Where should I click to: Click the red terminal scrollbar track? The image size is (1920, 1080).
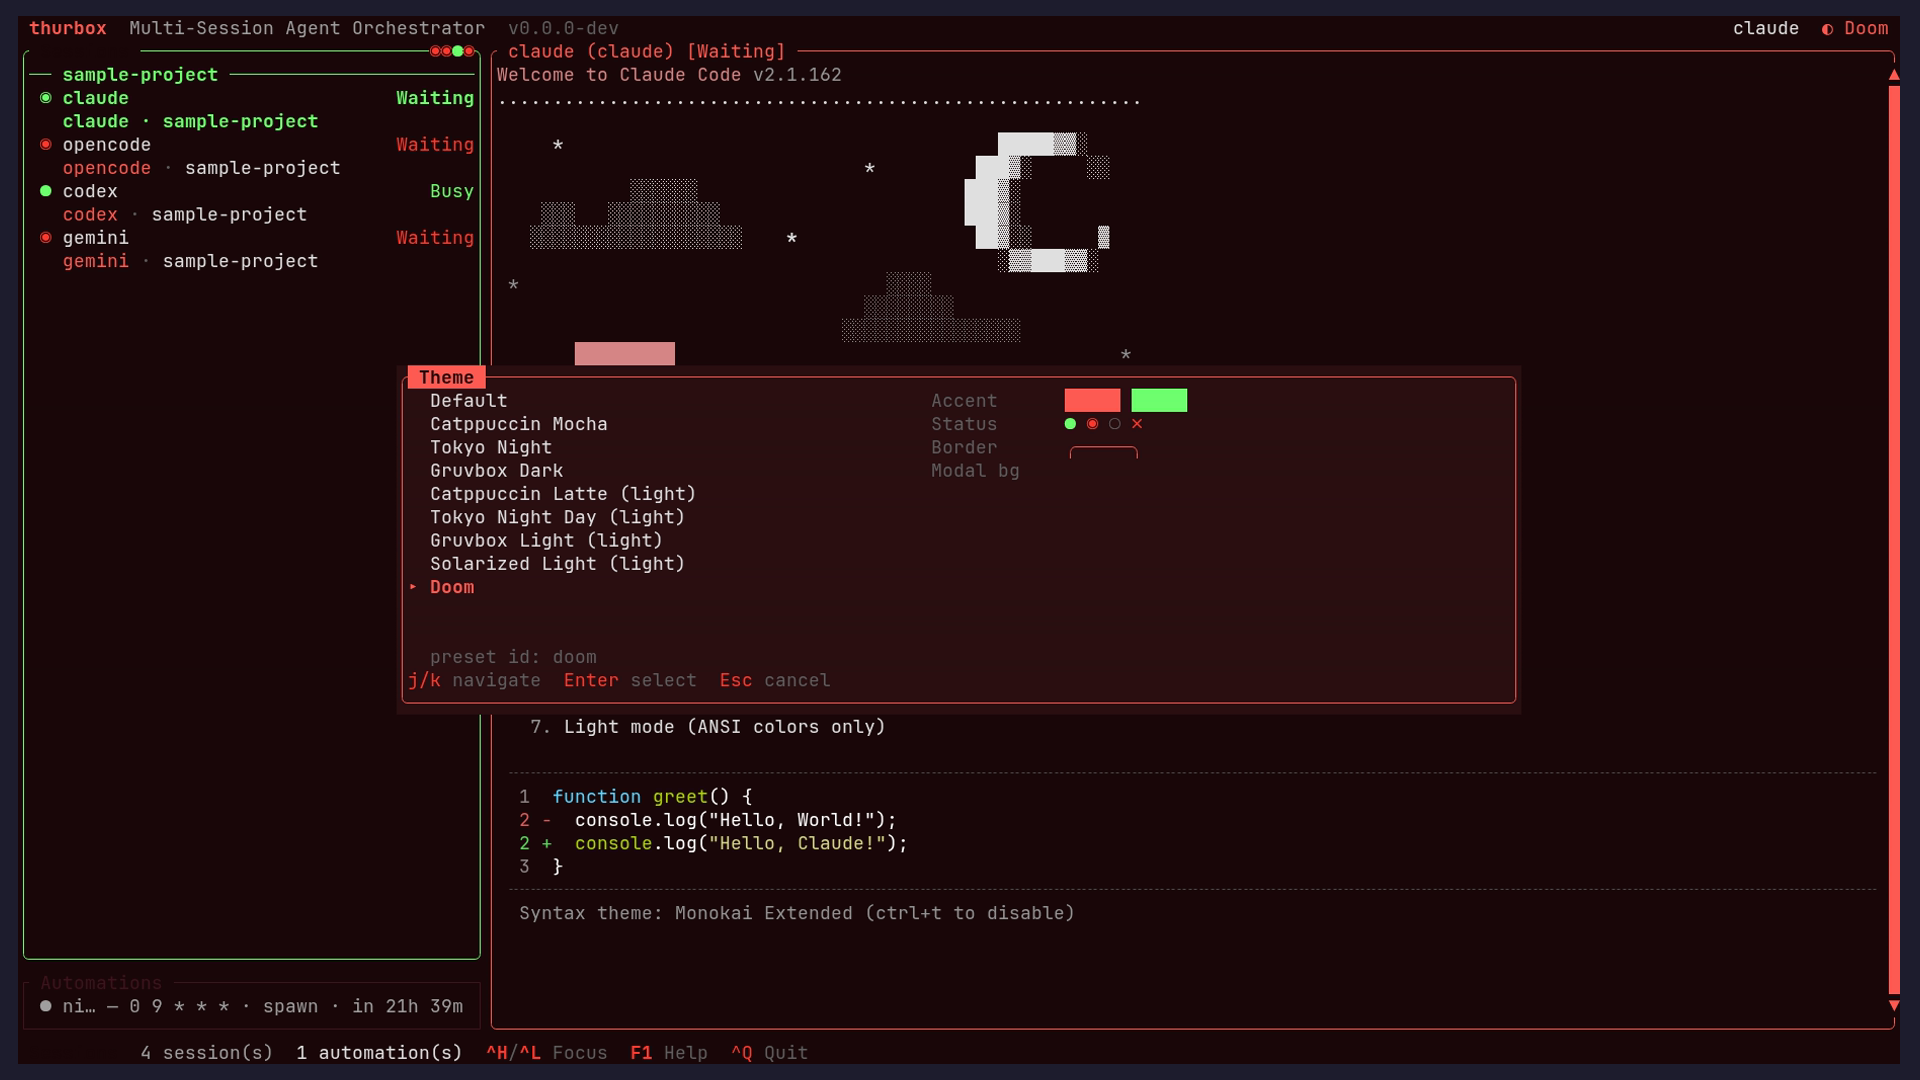click(1893, 540)
